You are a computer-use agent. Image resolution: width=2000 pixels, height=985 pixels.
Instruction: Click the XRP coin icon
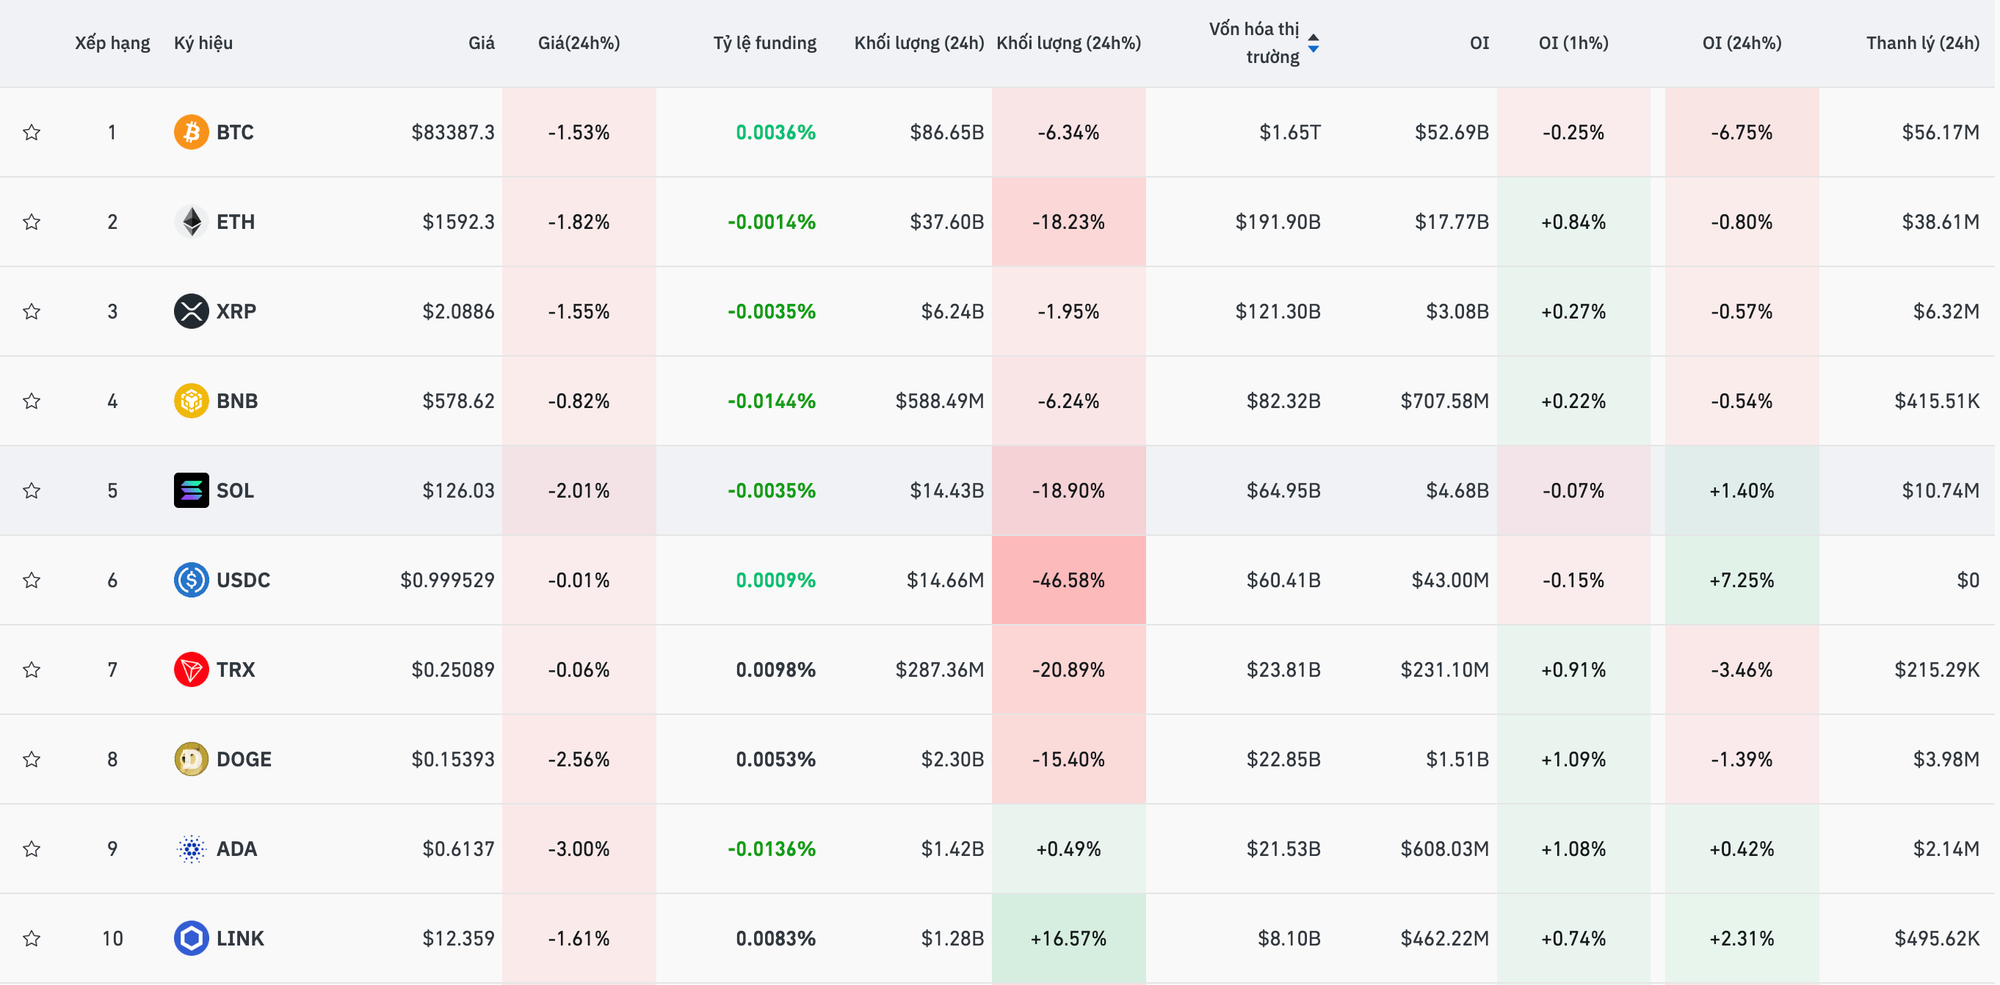[x=191, y=311]
